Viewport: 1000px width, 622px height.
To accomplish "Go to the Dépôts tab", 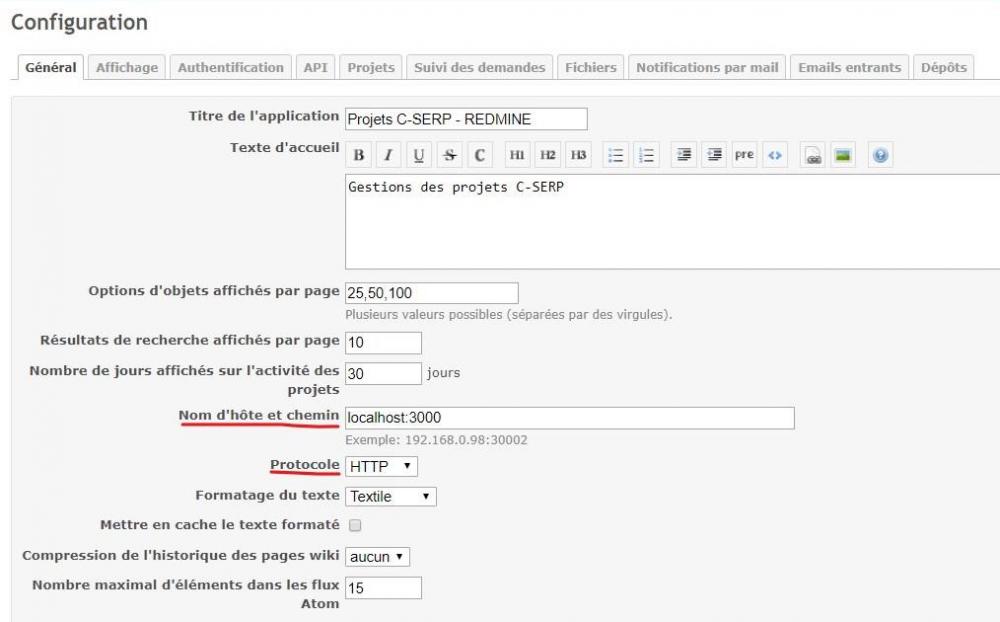I will pos(944,67).
